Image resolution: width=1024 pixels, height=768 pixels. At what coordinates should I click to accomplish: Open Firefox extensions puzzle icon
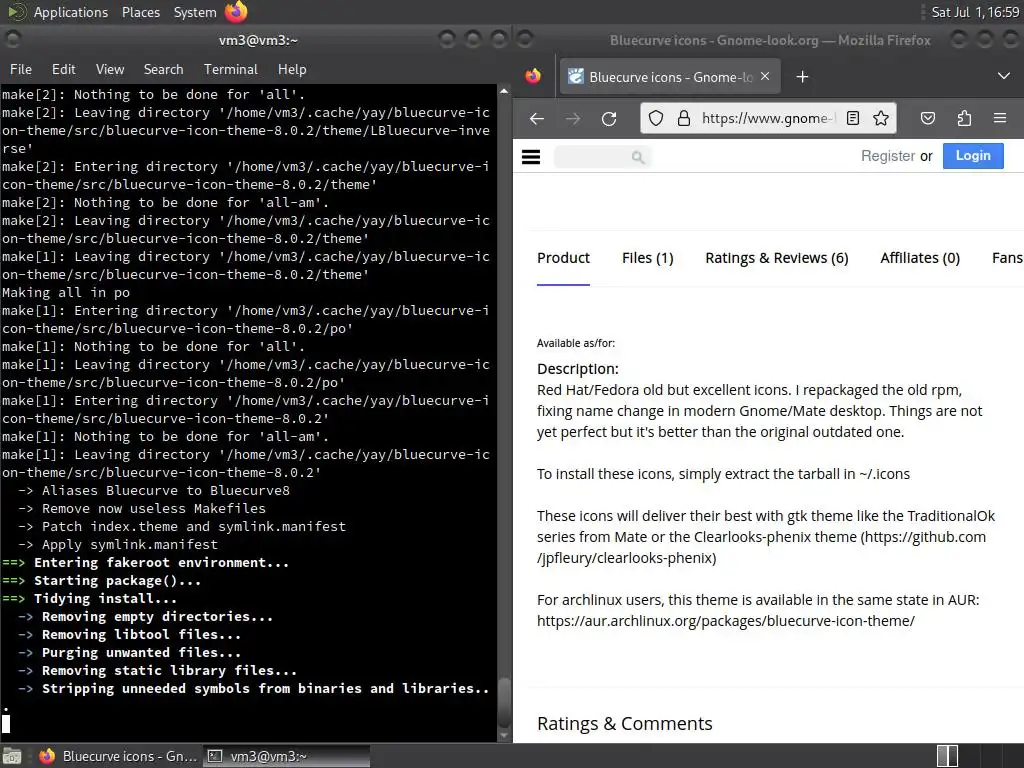tap(964, 118)
